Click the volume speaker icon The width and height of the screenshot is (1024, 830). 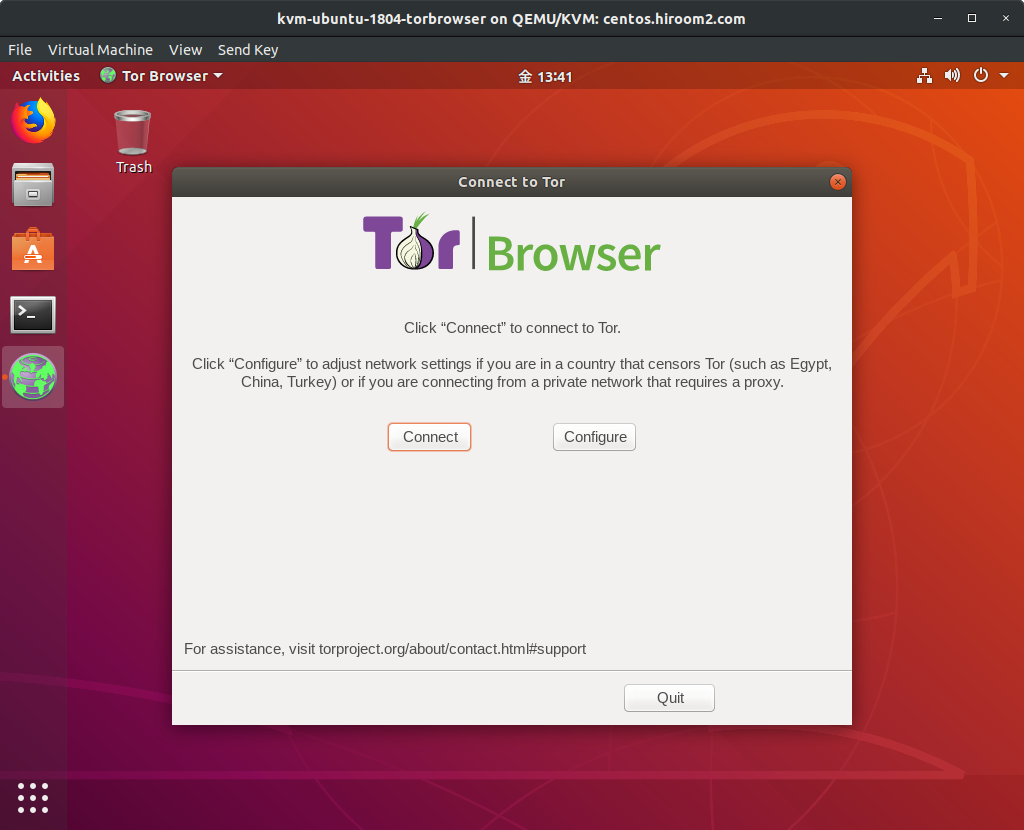point(952,76)
